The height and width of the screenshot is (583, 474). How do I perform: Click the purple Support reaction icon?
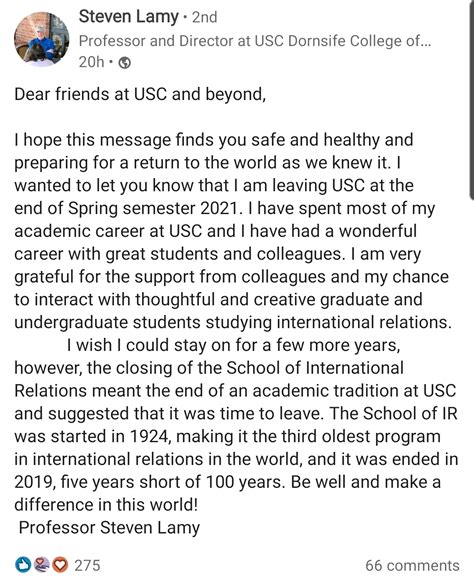[41, 565]
